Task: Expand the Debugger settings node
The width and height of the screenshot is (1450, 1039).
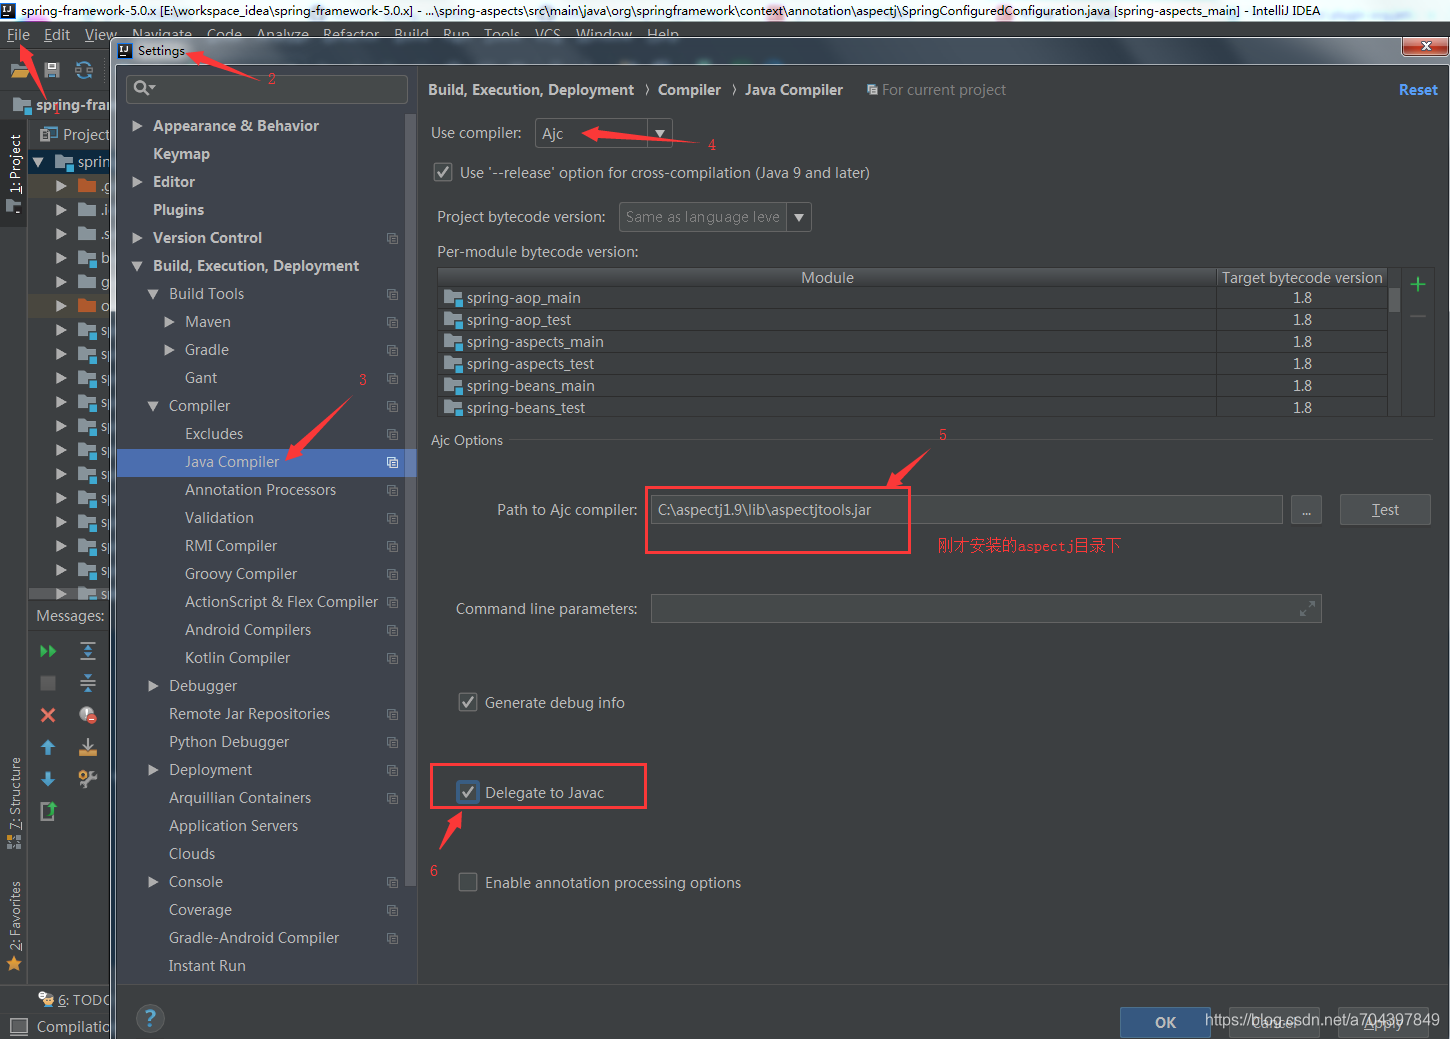Action: [x=153, y=686]
